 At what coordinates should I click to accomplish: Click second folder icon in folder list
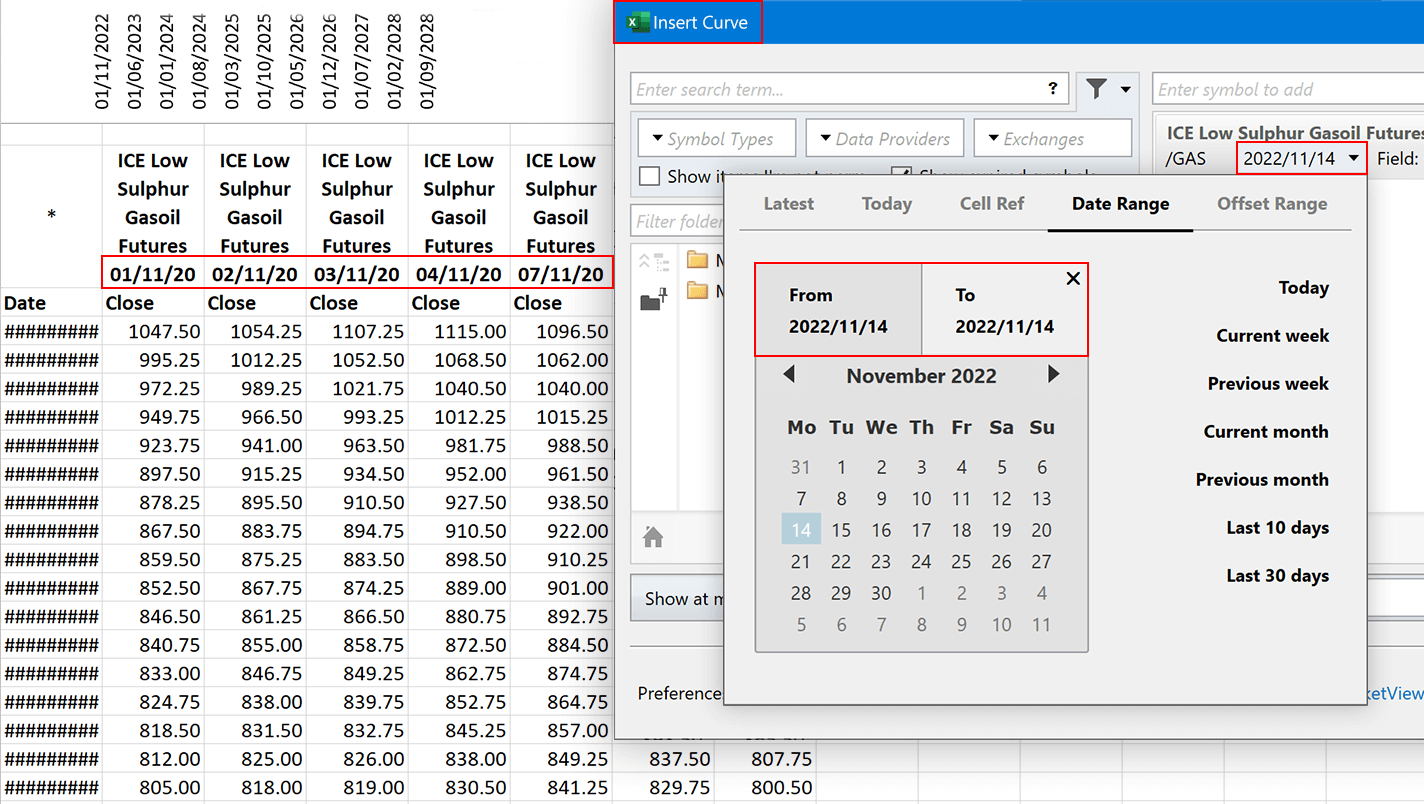pos(698,291)
